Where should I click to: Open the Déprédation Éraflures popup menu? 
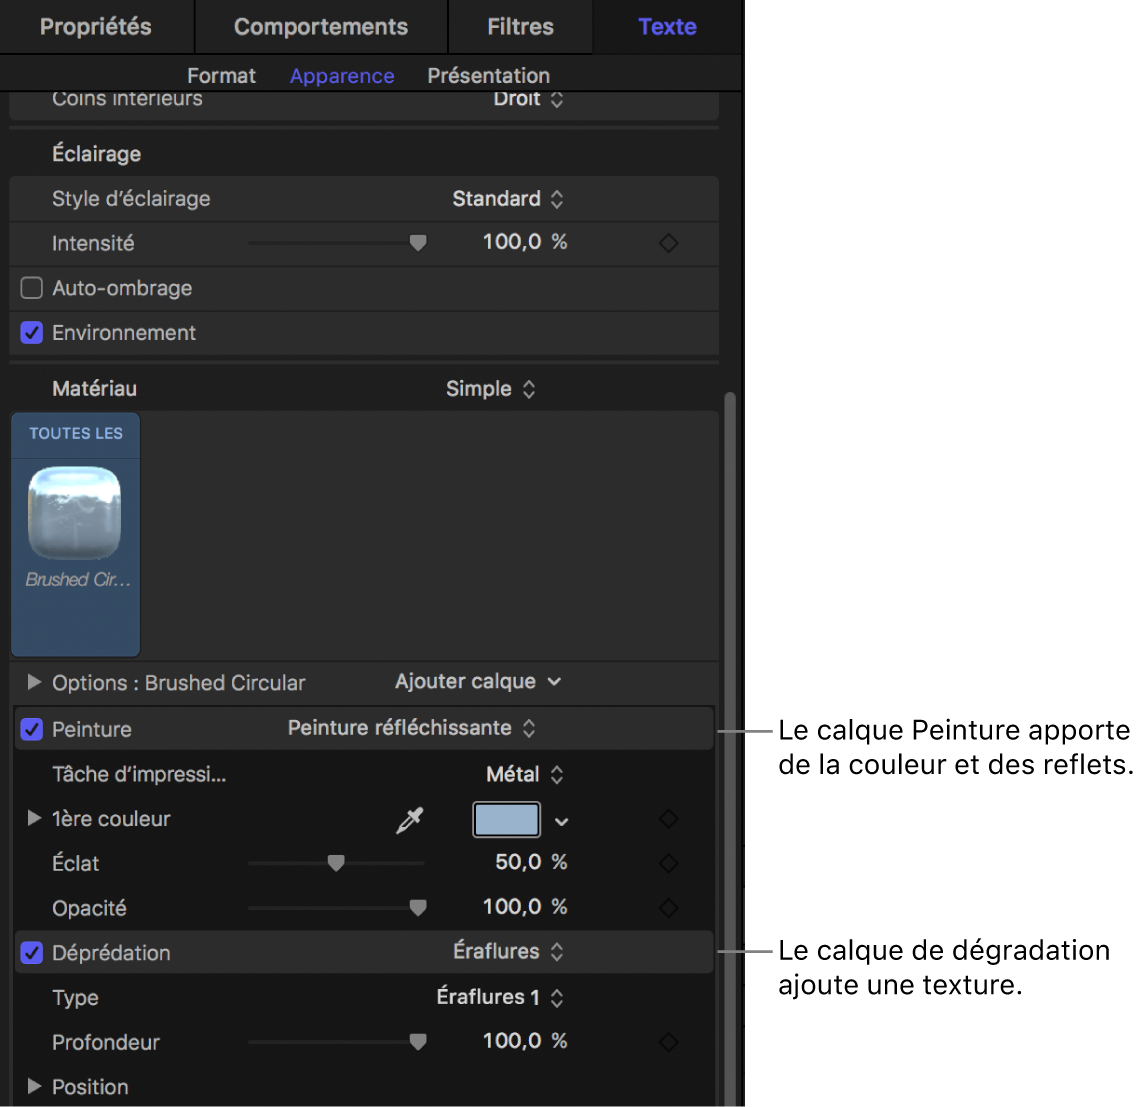tap(508, 952)
